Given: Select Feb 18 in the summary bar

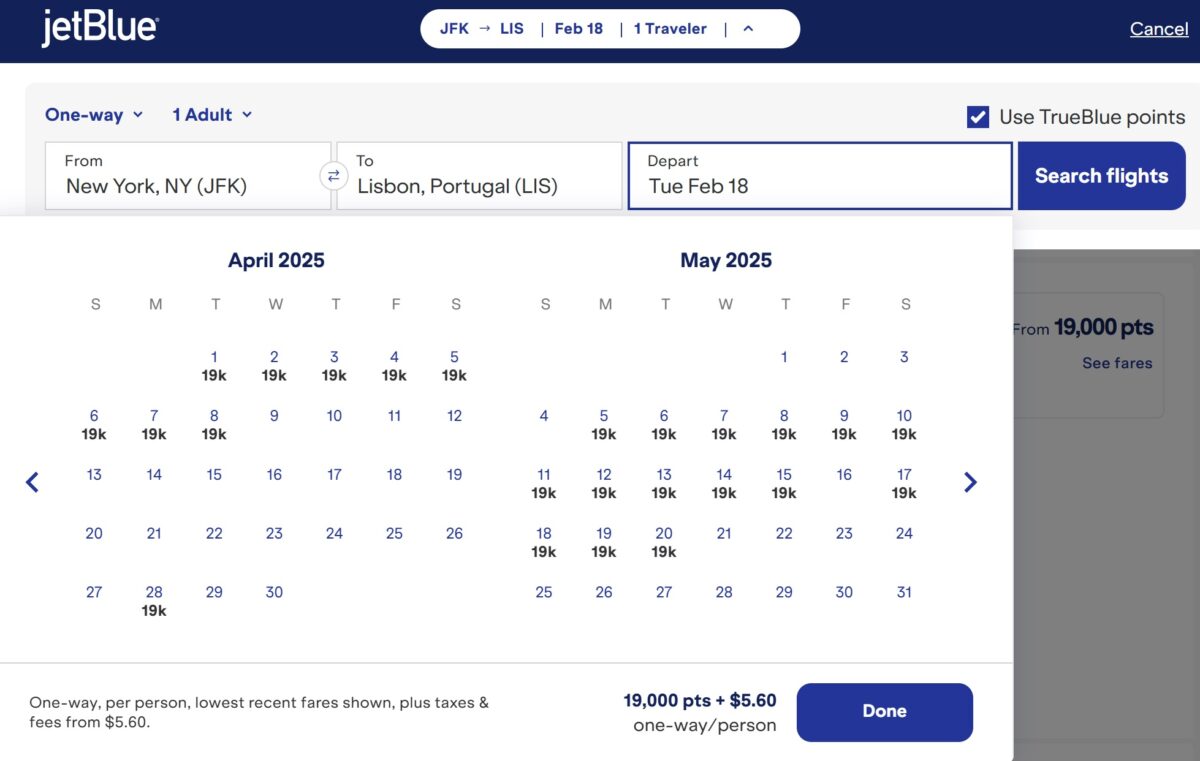Looking at the screenshot, I should 579,28.
